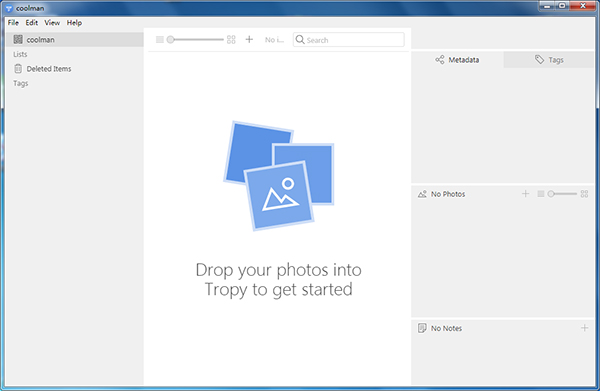The height and width of the screenshot is (391, 600).
Task: Switch to the Metadata tab
Action: [x=457, y=60]
